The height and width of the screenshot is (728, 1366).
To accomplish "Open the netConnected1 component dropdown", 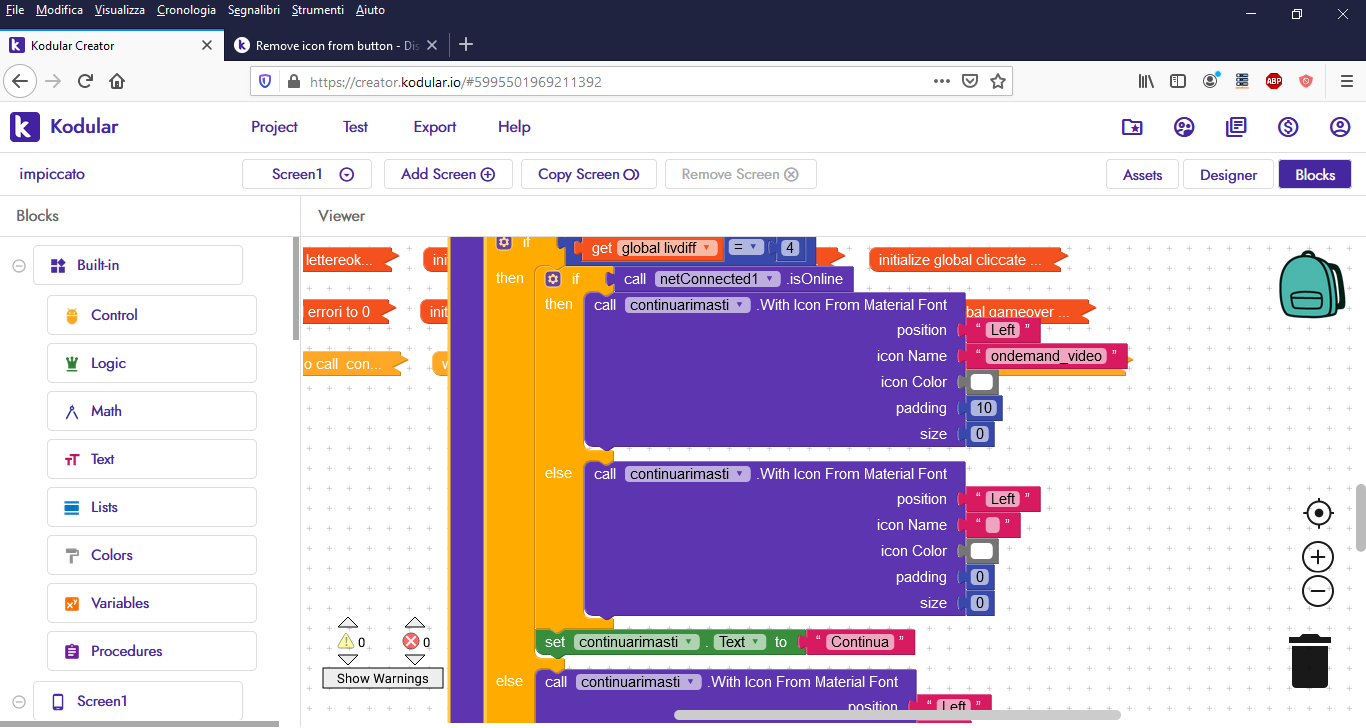I will tap(771, 279).
